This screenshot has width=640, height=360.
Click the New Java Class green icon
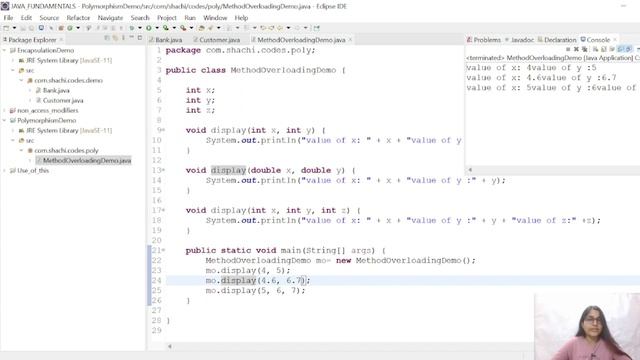70,28
